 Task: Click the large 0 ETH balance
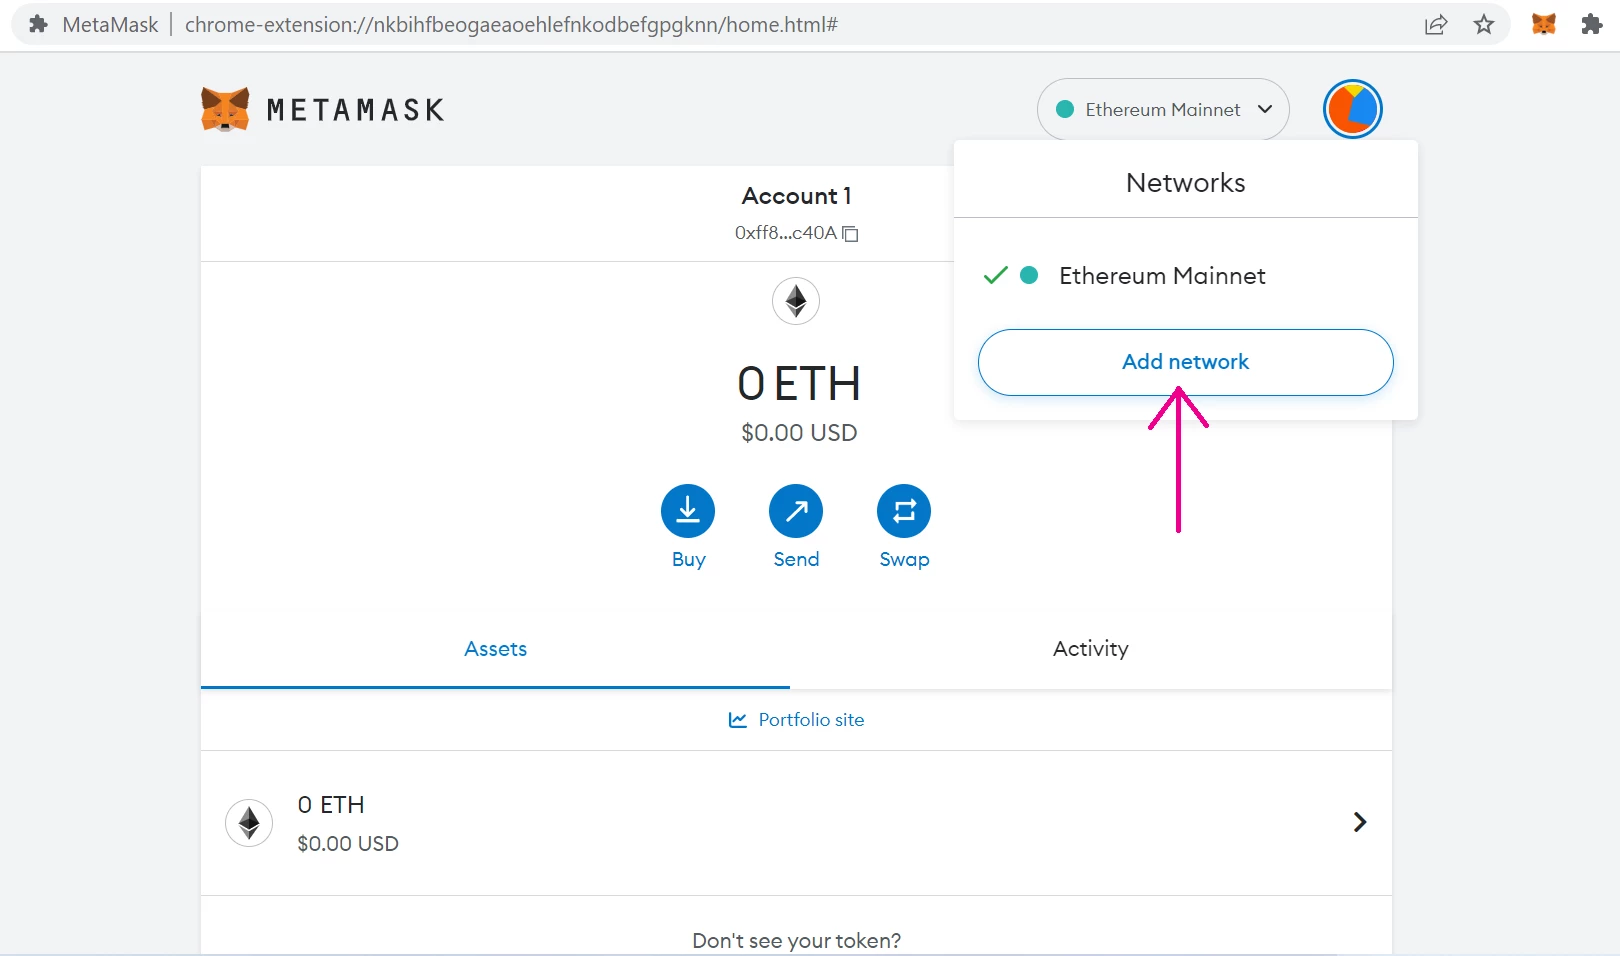click(x=799, y=384)
